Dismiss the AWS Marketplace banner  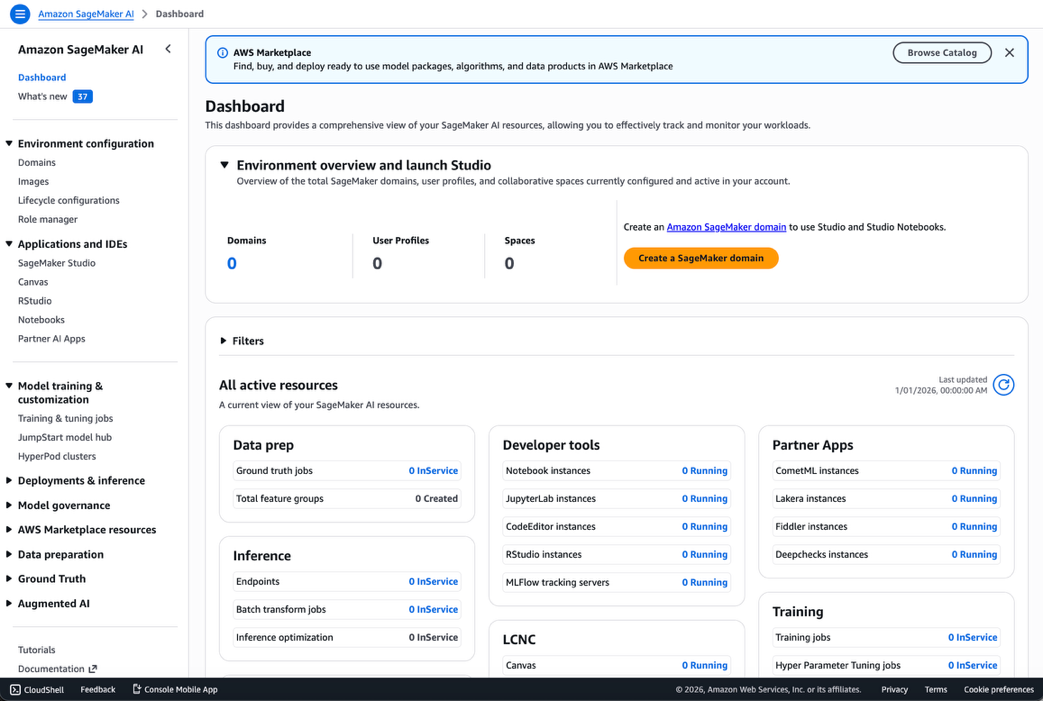coord(1009,53)
